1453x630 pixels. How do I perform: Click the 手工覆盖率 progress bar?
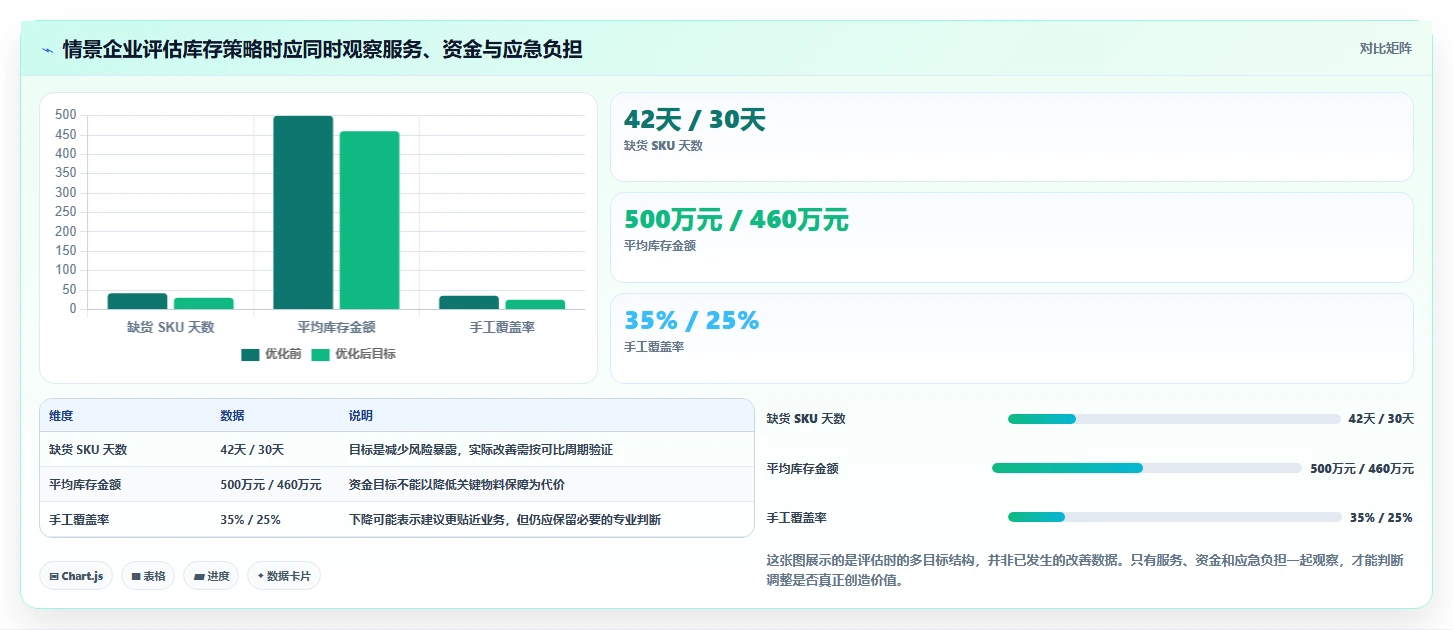[1174, 517]
